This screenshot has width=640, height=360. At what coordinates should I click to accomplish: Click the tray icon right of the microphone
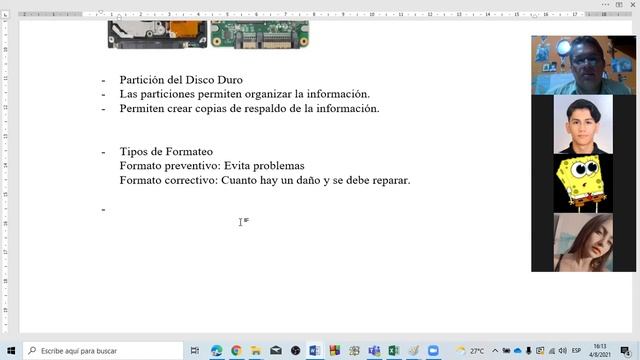pos(540,351)
